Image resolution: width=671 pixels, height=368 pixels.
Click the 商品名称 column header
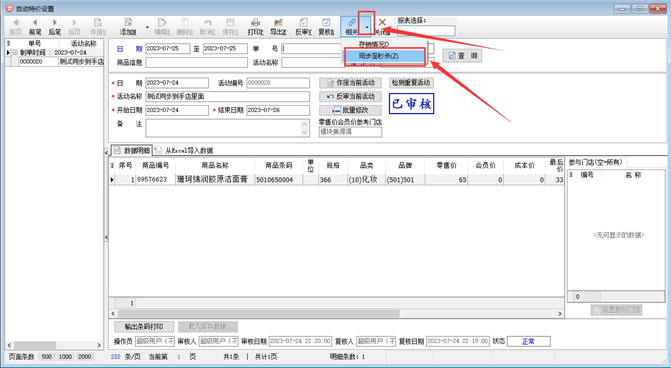(215, 165)
